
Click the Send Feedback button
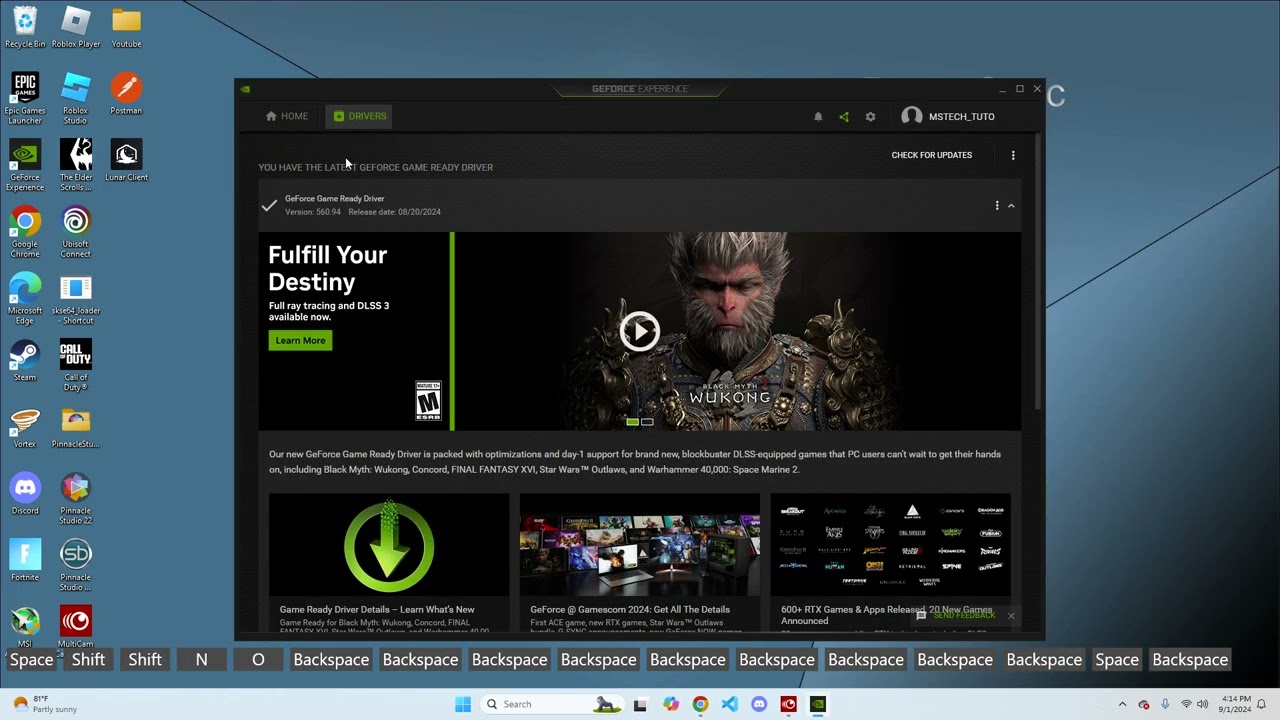[956, 616]
